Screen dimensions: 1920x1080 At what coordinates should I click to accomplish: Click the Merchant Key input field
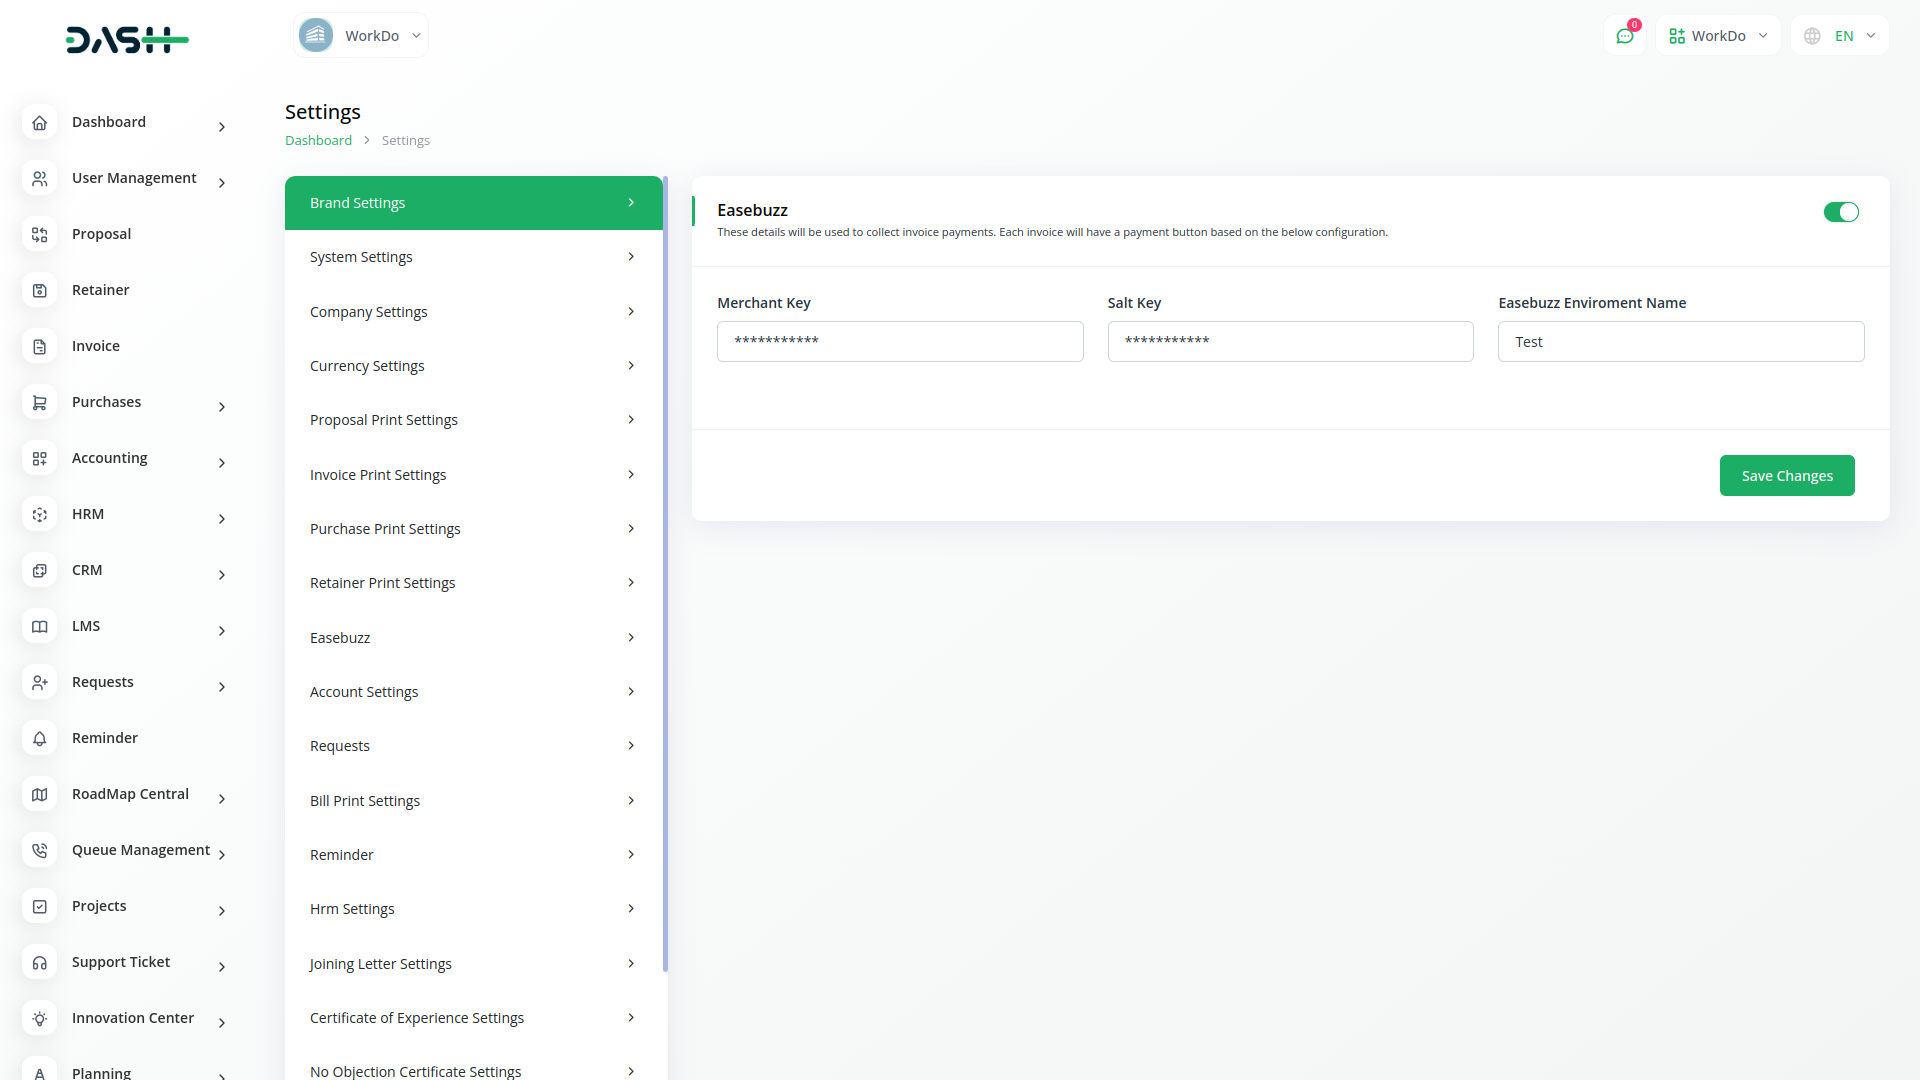899,342
